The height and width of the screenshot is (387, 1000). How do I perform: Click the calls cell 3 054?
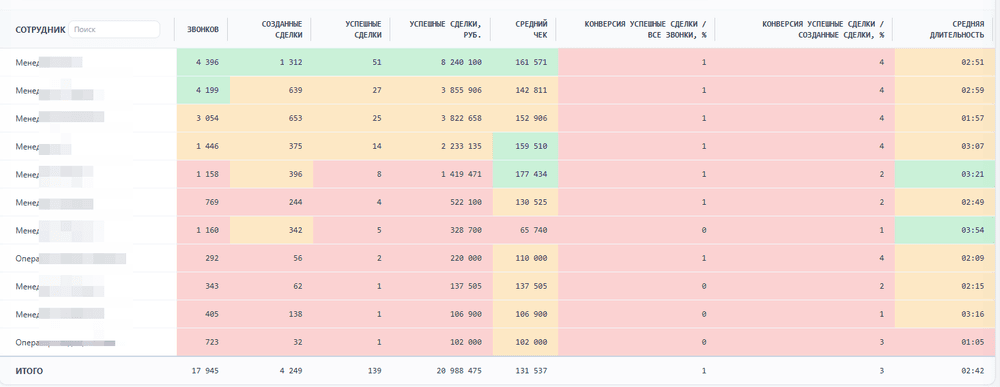[203, 119]
